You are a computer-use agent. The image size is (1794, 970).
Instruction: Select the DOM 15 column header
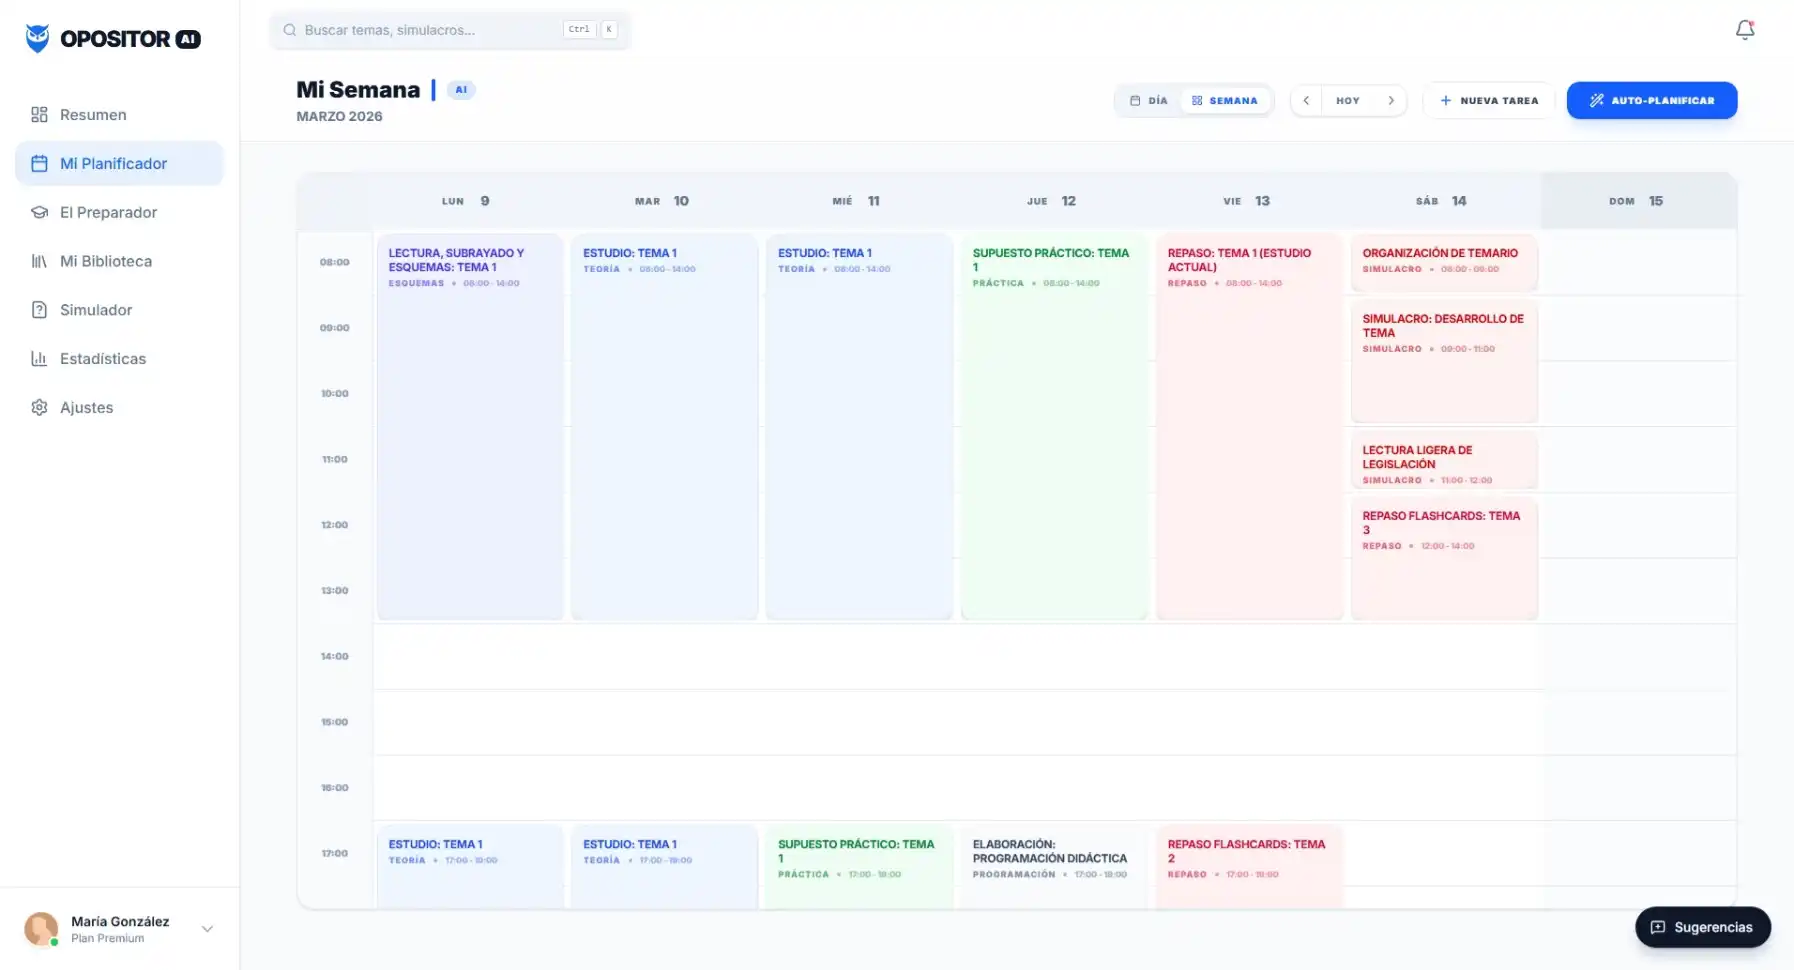click(1636, 201)
